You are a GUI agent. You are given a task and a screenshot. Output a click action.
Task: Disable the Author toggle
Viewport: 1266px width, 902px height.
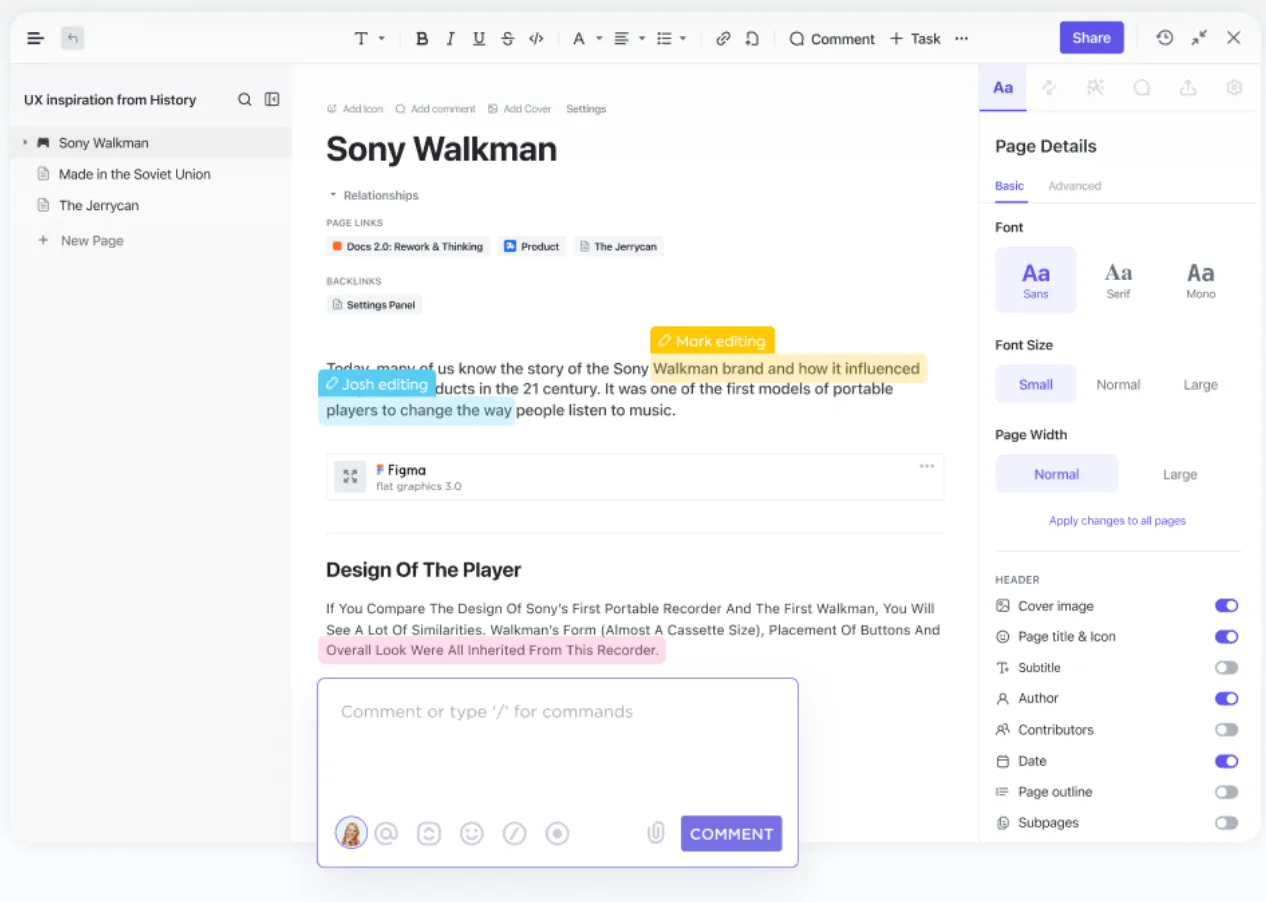click(1226, 699)
